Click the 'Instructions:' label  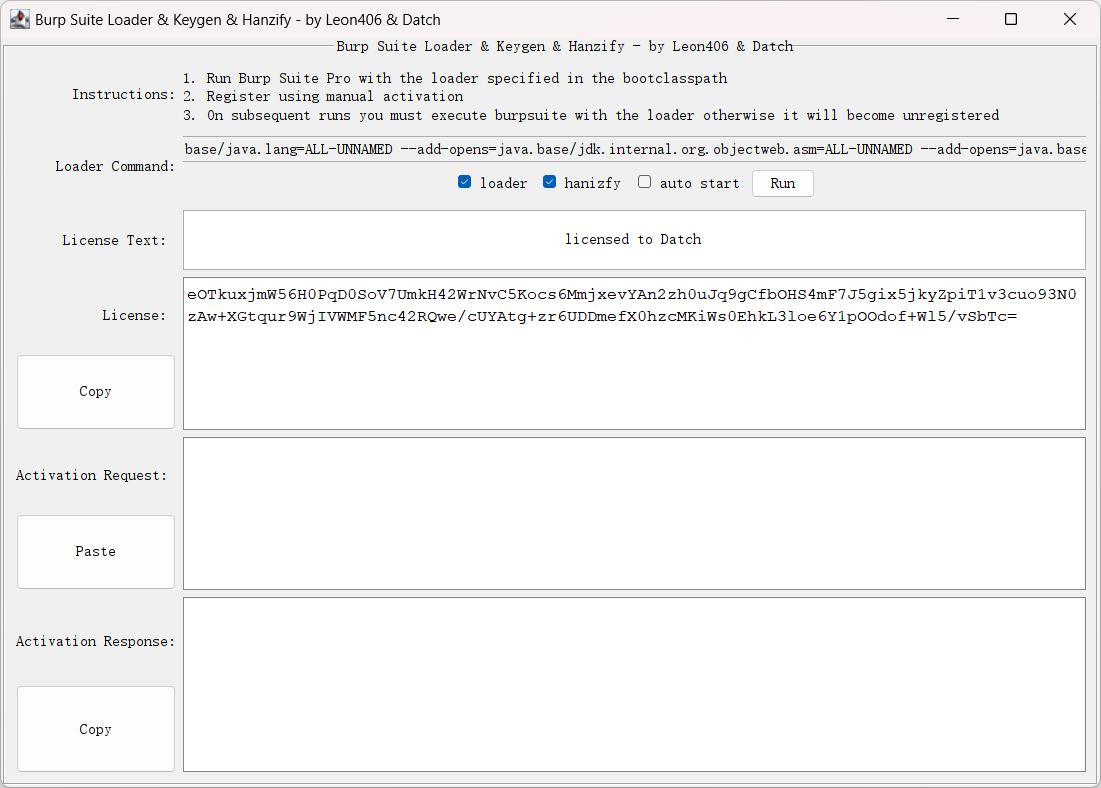[x=123, y=95]
